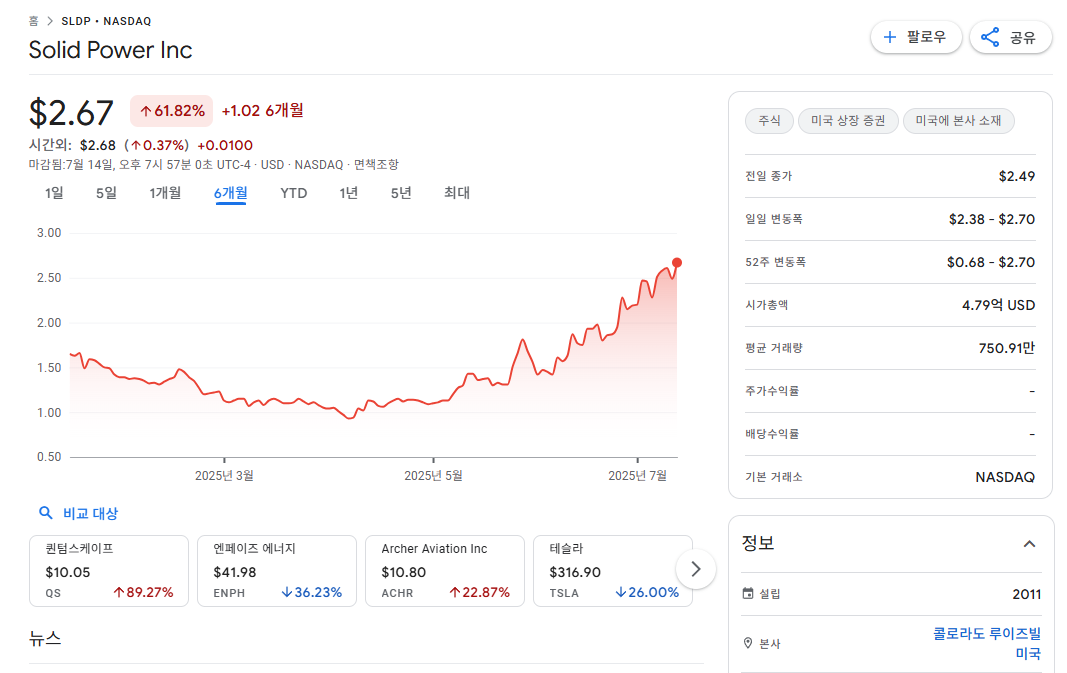The height and width of the screenshot is (673, 1067).
Task: Click the 미국에 본사 소재 tag chip
Action: (x=958, y=120)
